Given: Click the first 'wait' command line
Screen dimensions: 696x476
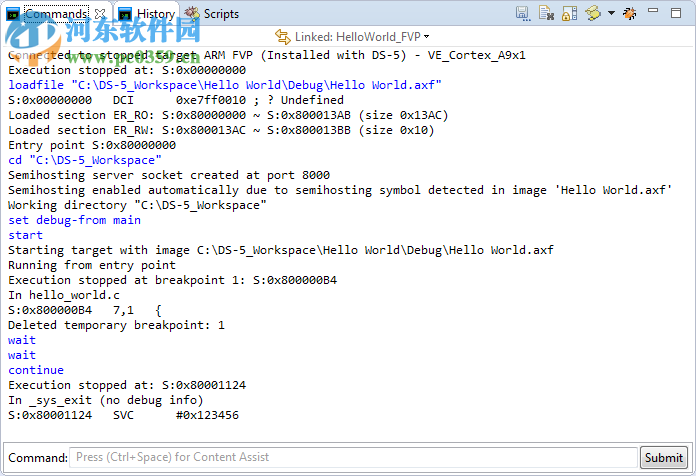Looking at the screenshot, I should (x=22, y=340).
